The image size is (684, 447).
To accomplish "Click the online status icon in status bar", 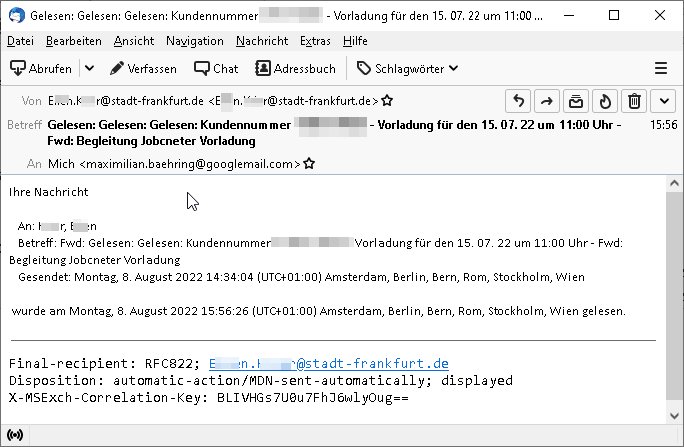I will [x=15, y=435].
